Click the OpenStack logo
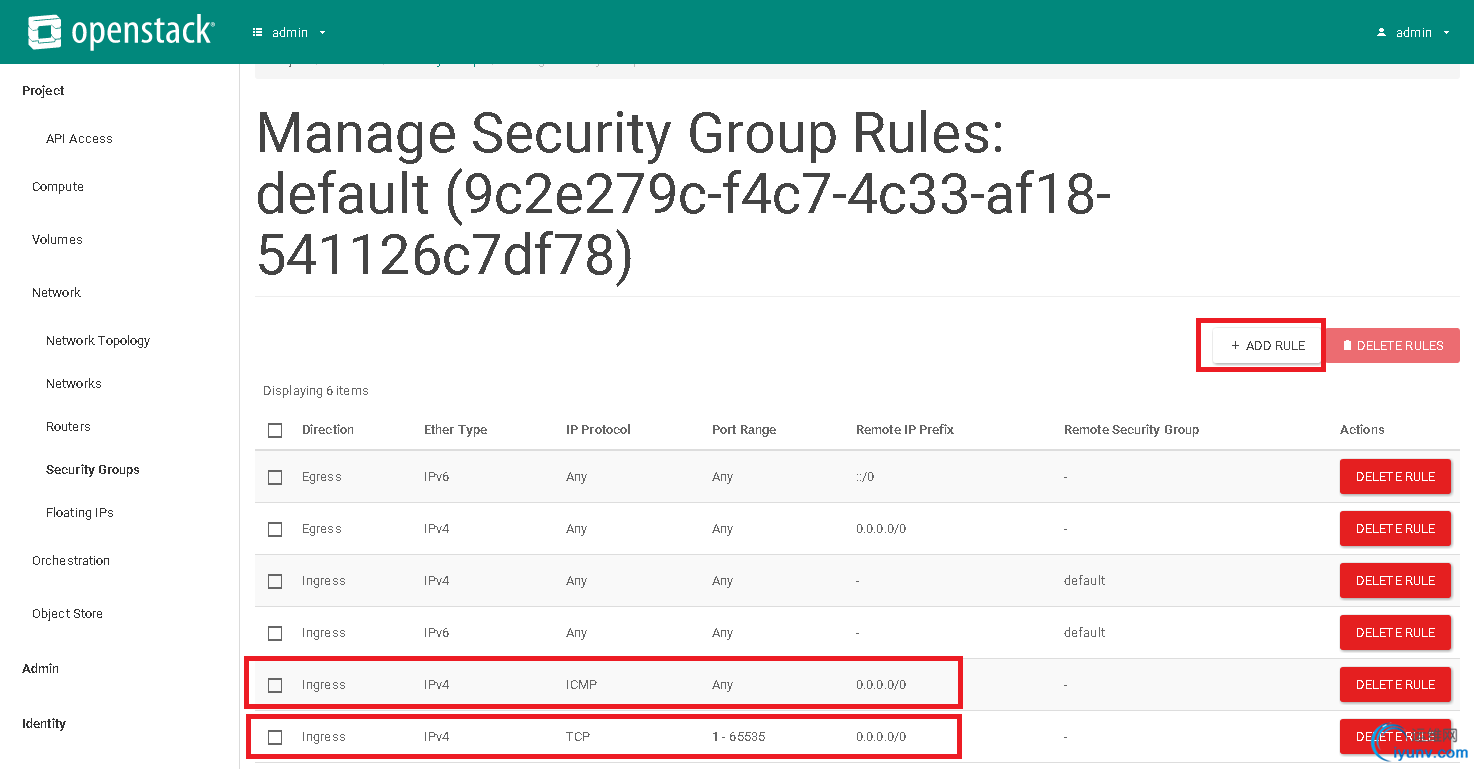Image resolution: width=1474 pixels, height=769 pixels. click(121, 32)
